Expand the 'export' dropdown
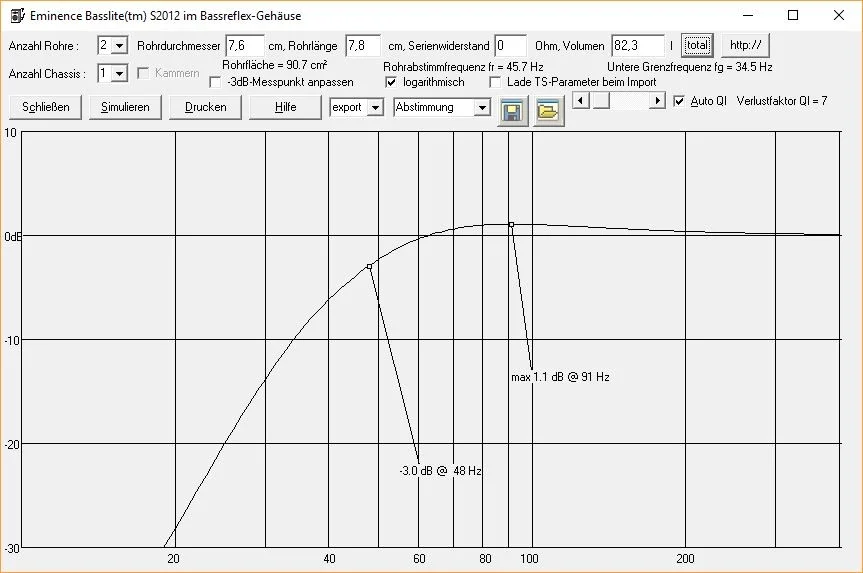 pos(375,108)
